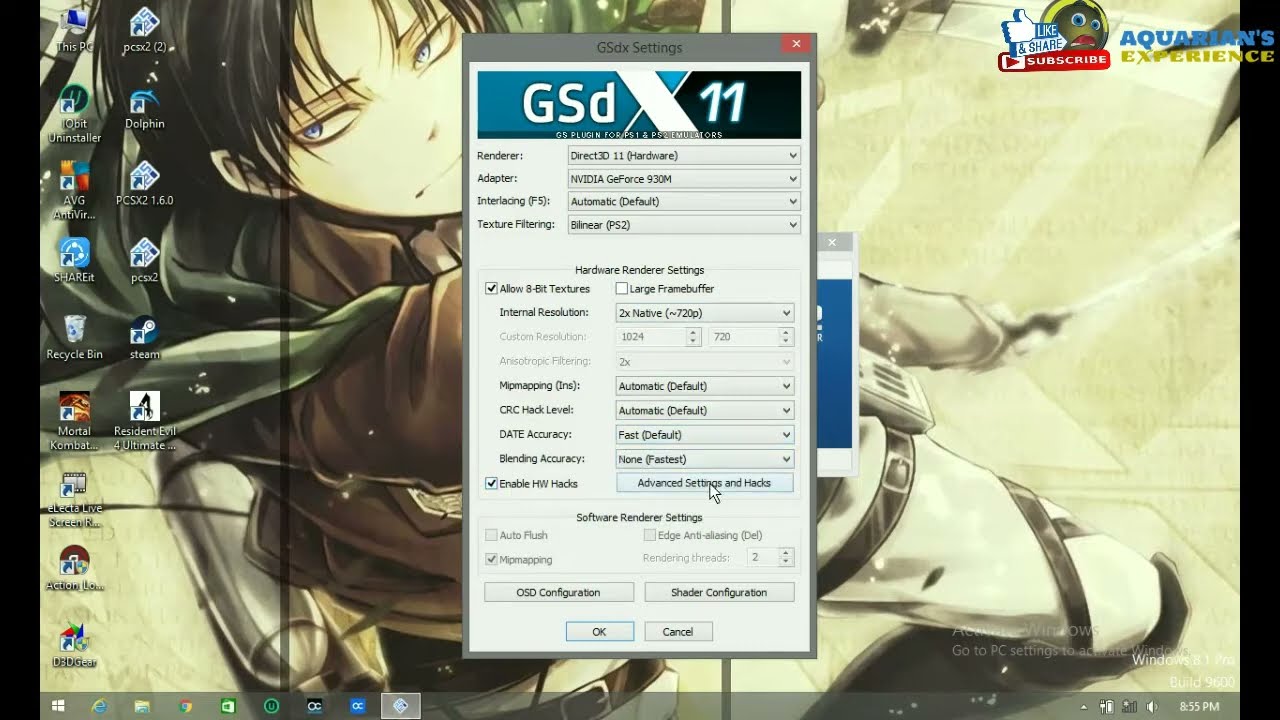Select the Recycle Bin icon
1280x720 pixels.
coord(74,337)
